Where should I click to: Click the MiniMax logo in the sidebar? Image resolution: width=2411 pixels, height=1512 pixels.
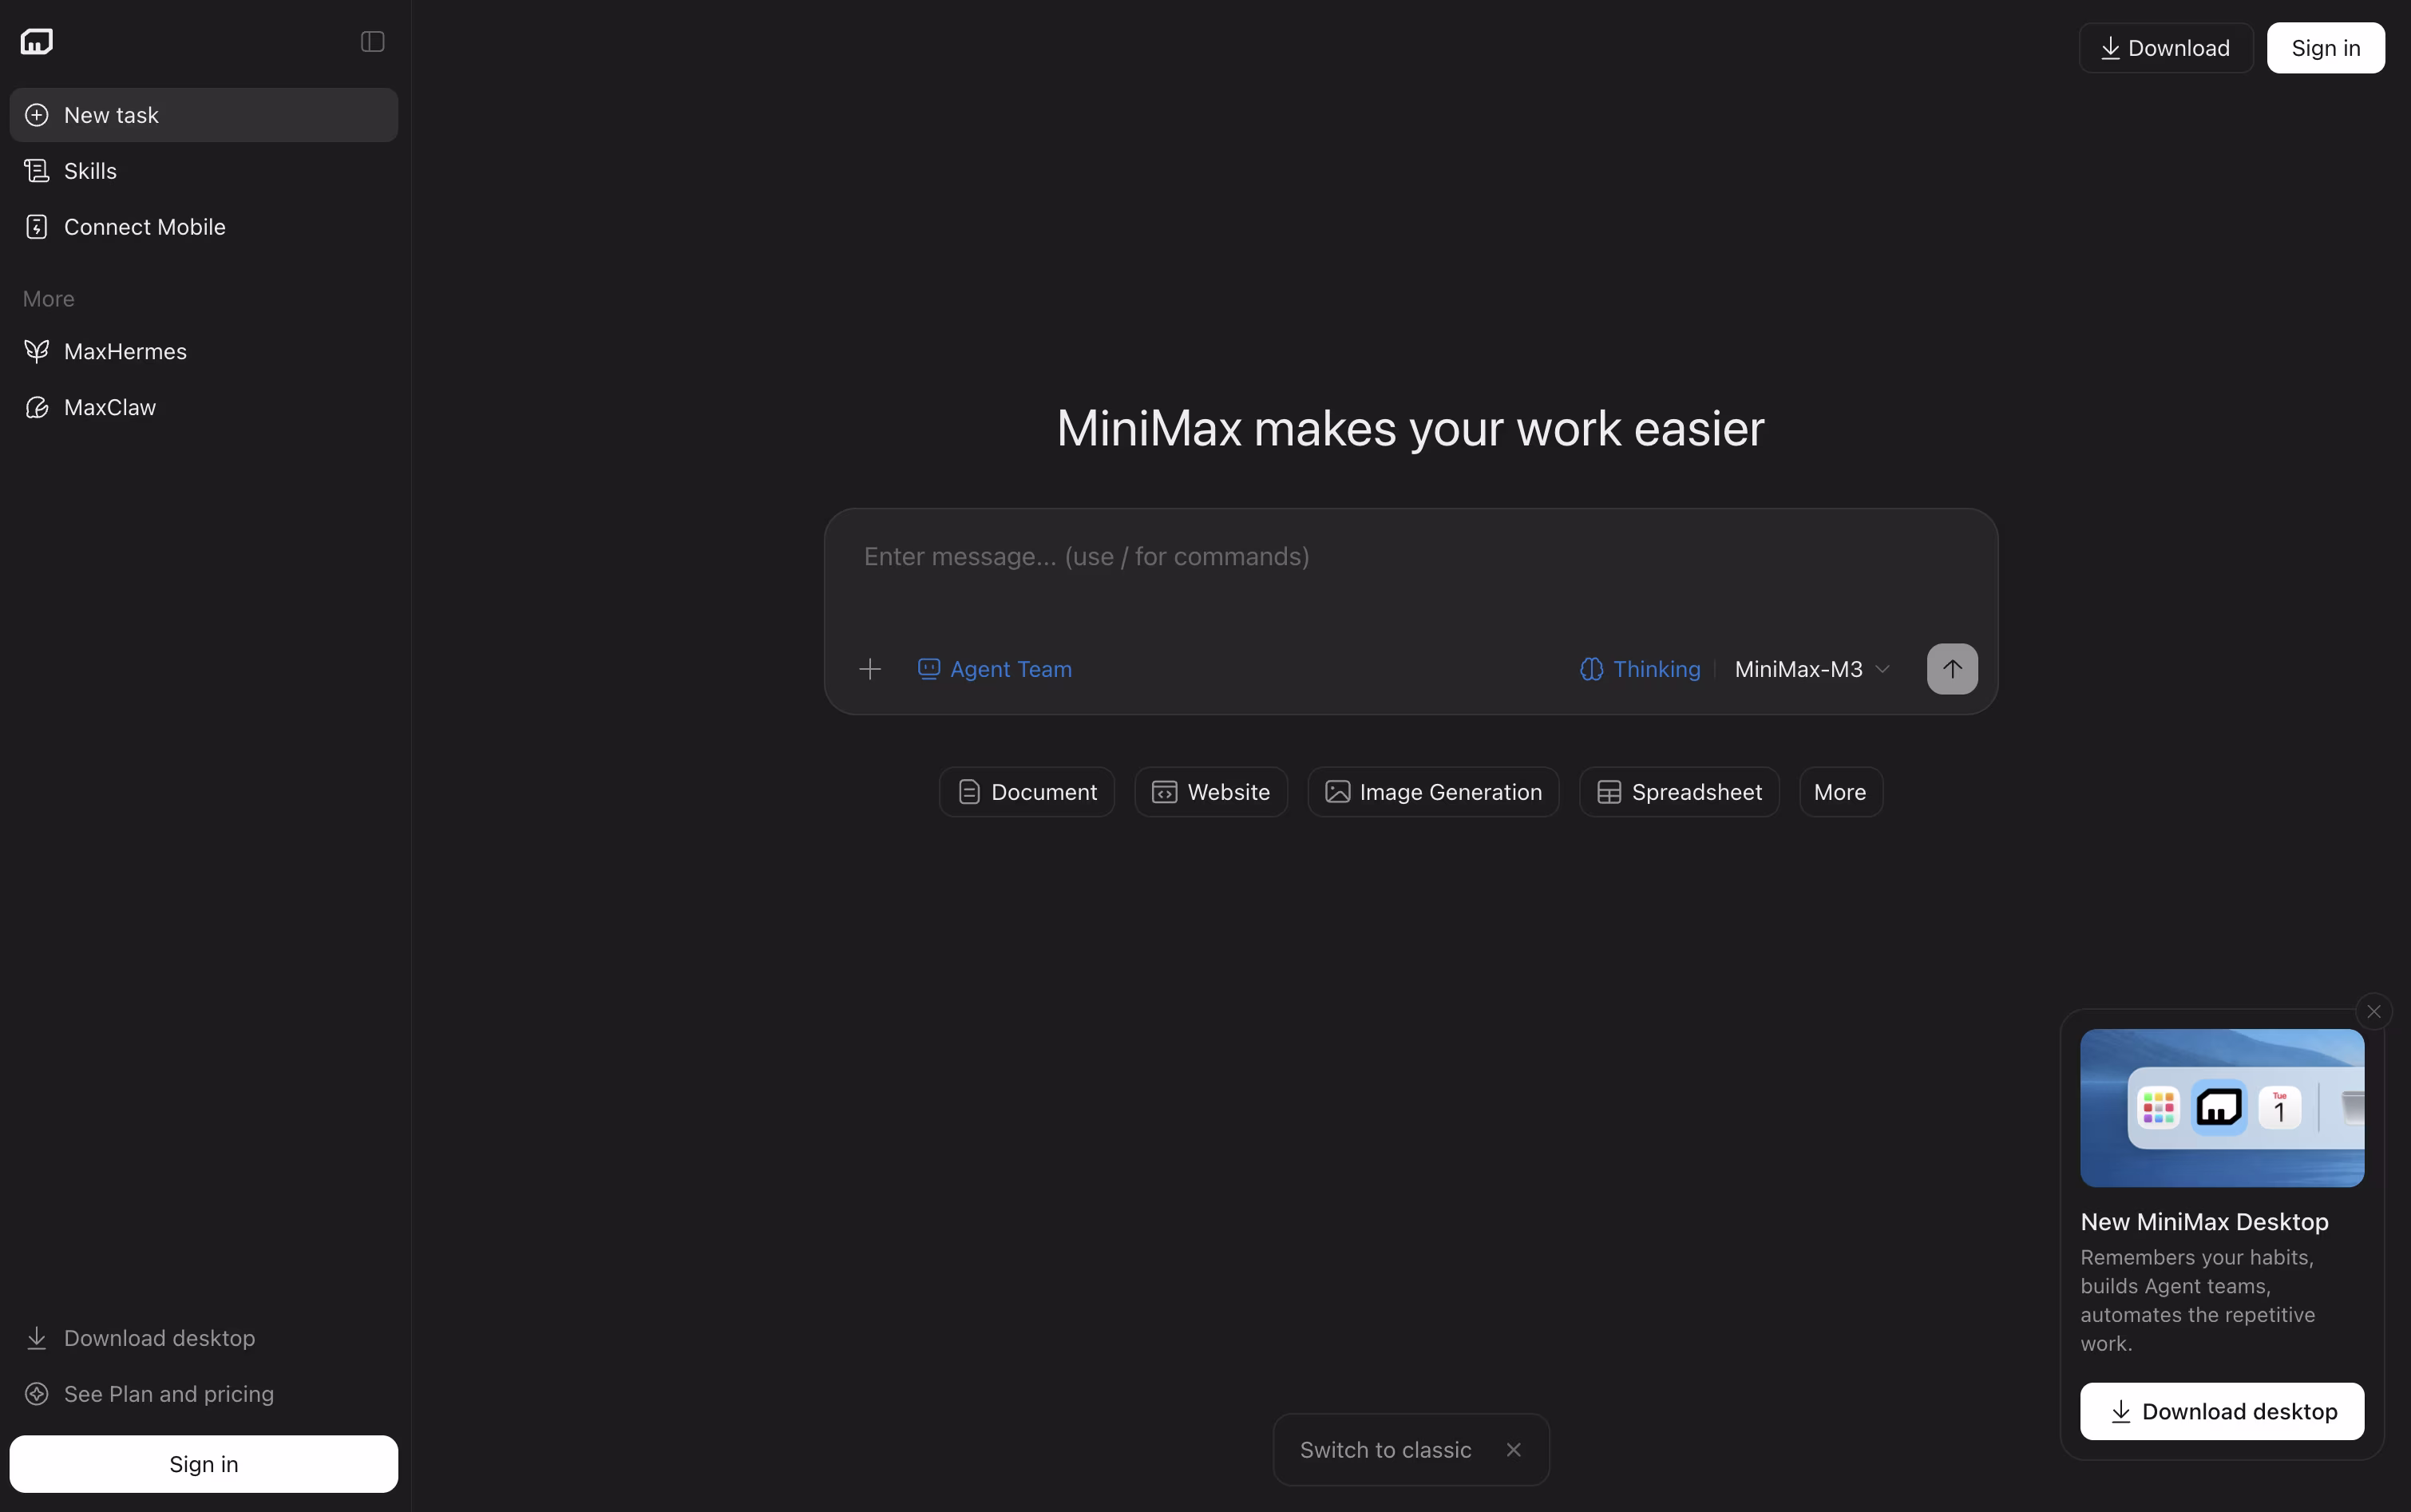pyautogui.click(x=37, y=41)
